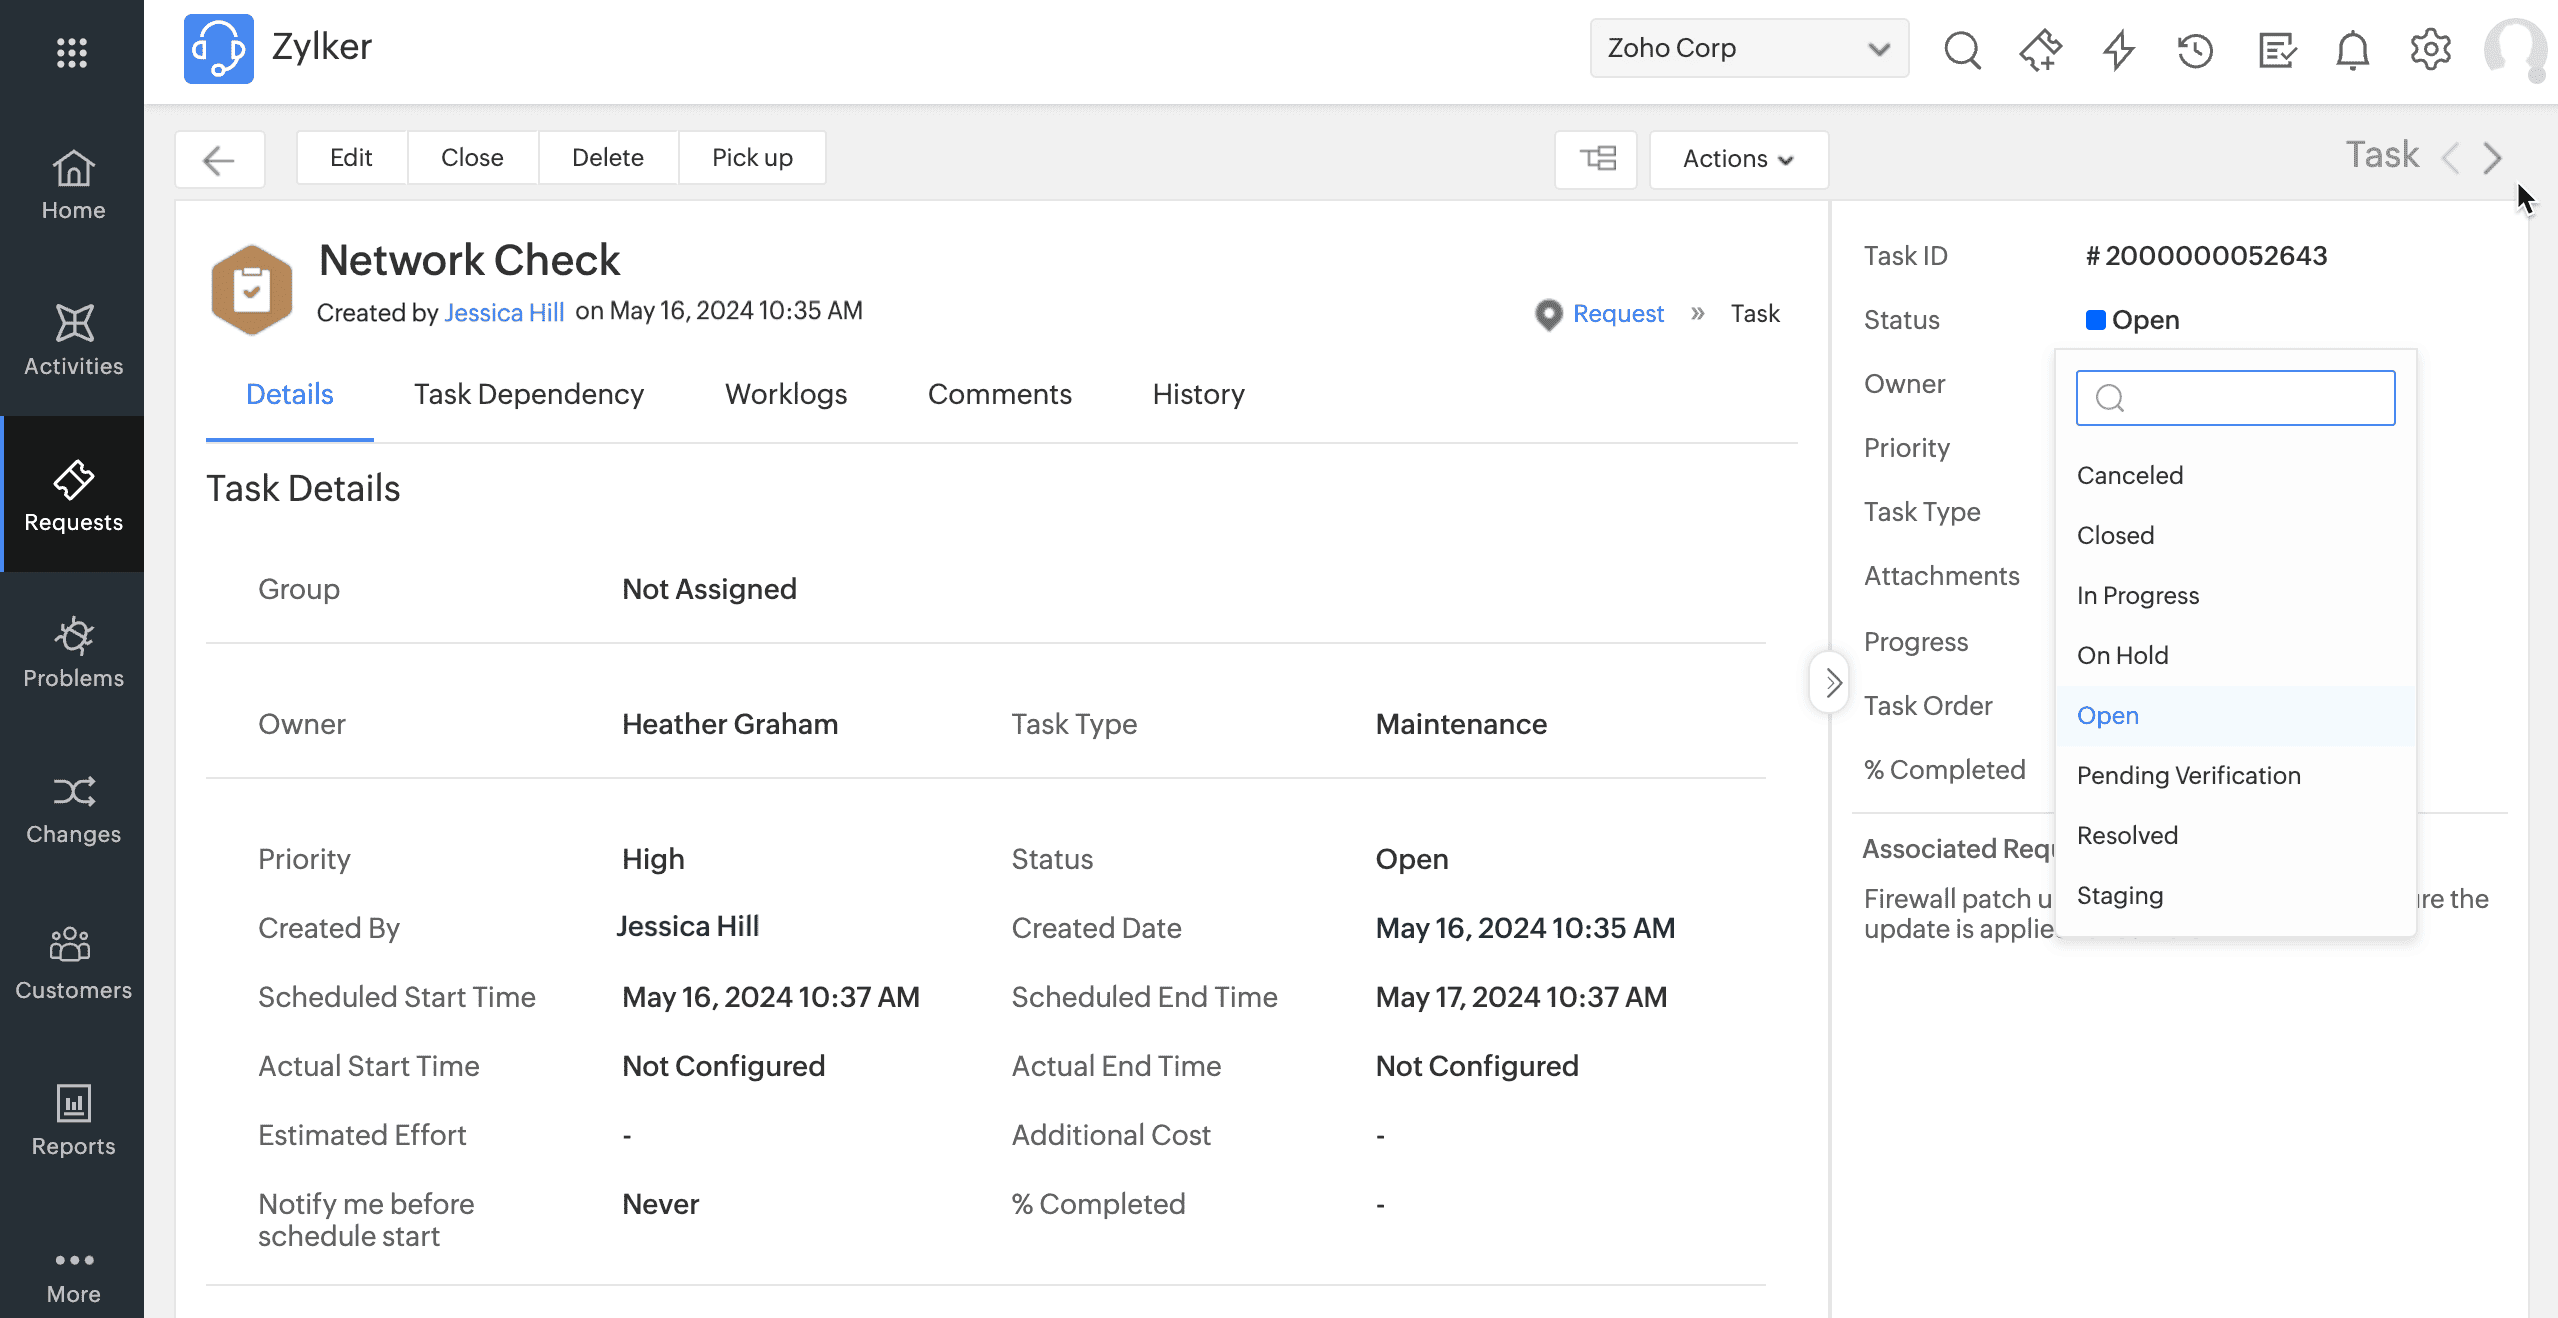Screen dimensions: 2558x1318
Task: Select In Progress status option
Action: pyautogui.click(x=2138, y=596)
